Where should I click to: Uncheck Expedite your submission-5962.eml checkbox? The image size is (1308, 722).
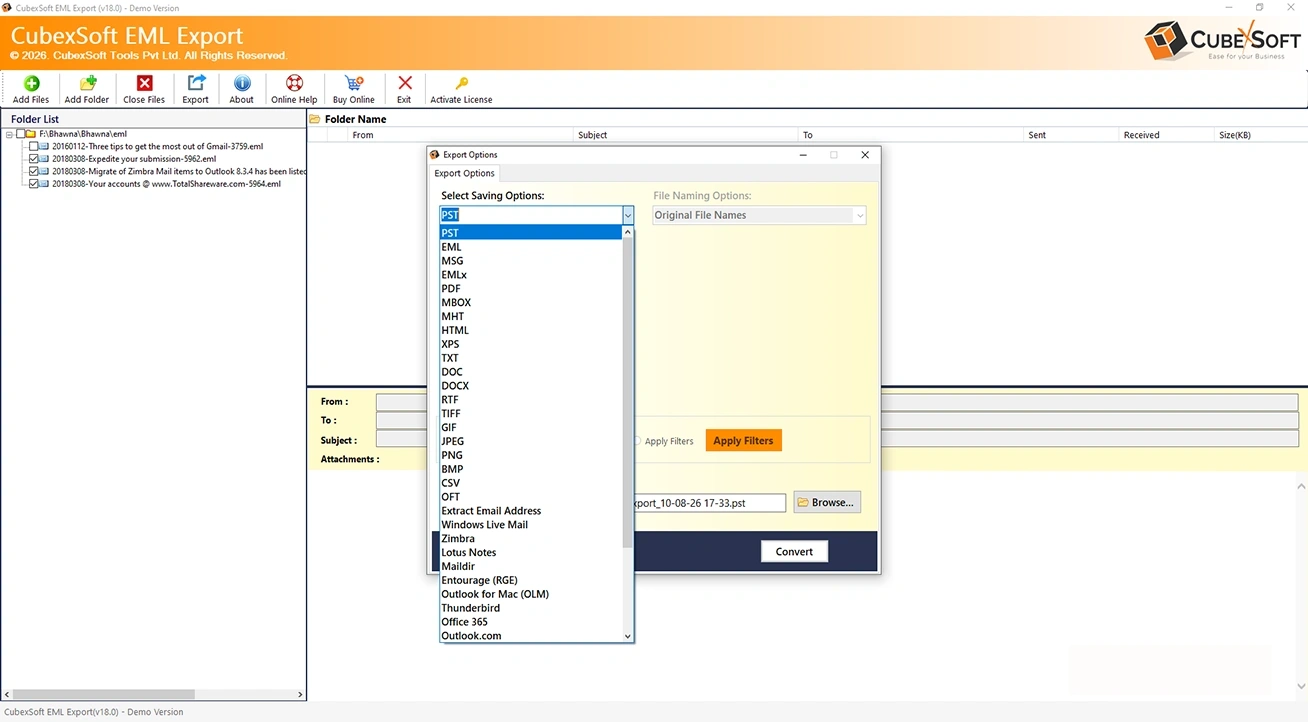tap(34, 159)
